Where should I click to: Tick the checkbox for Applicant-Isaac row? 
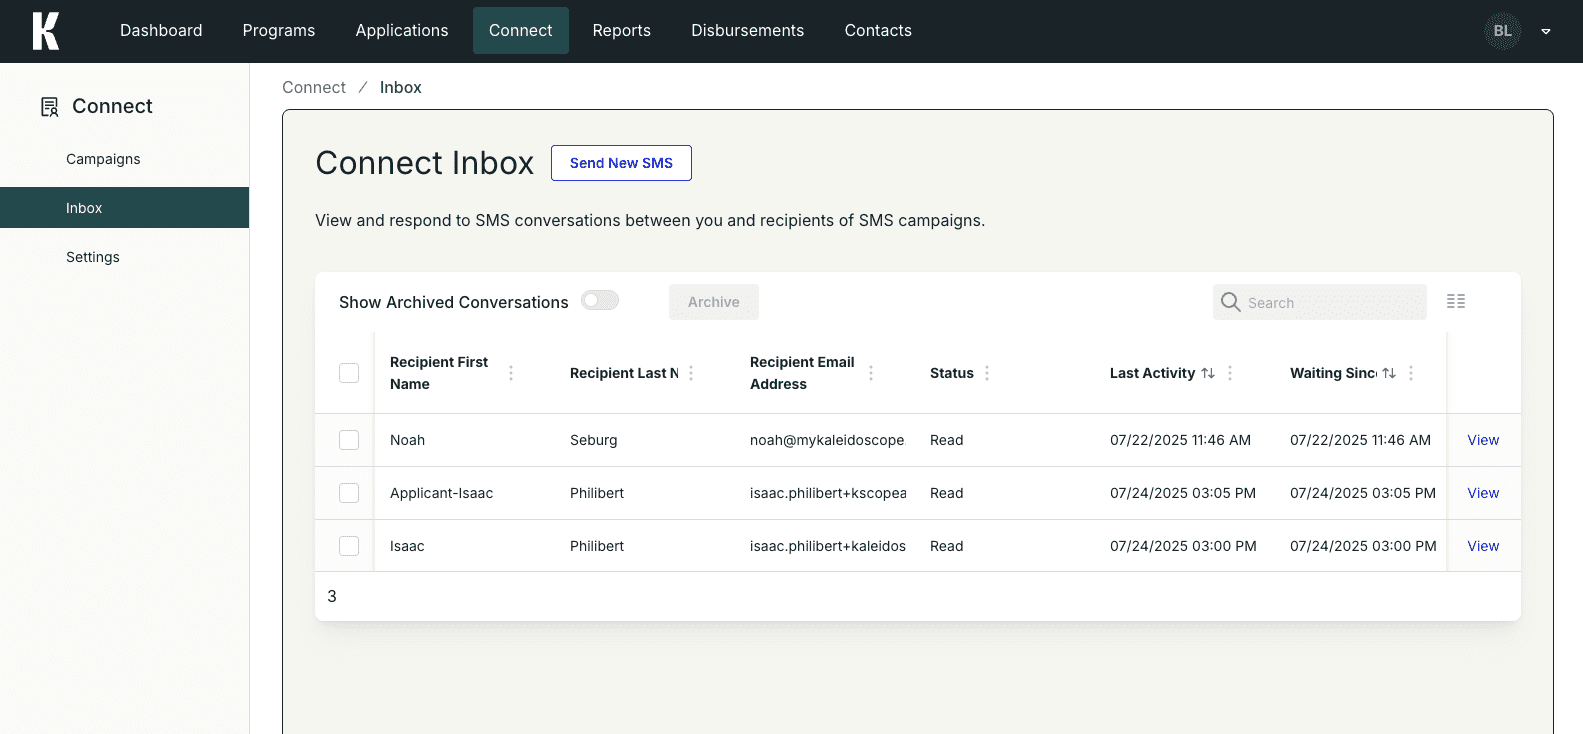349,493
